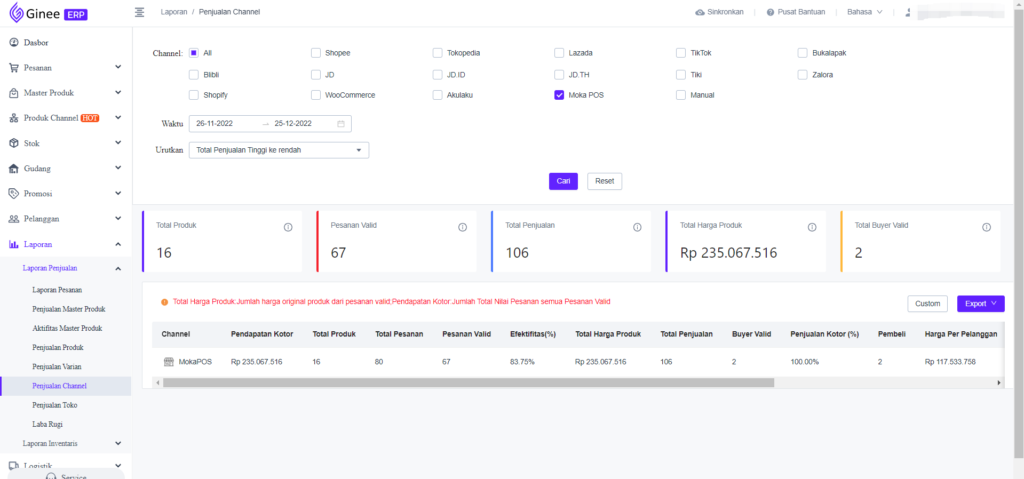Viewport: 1024px width, 479px height.
Task: Click the table horizontal scrollbar thumb
Action: coord(468,383)
